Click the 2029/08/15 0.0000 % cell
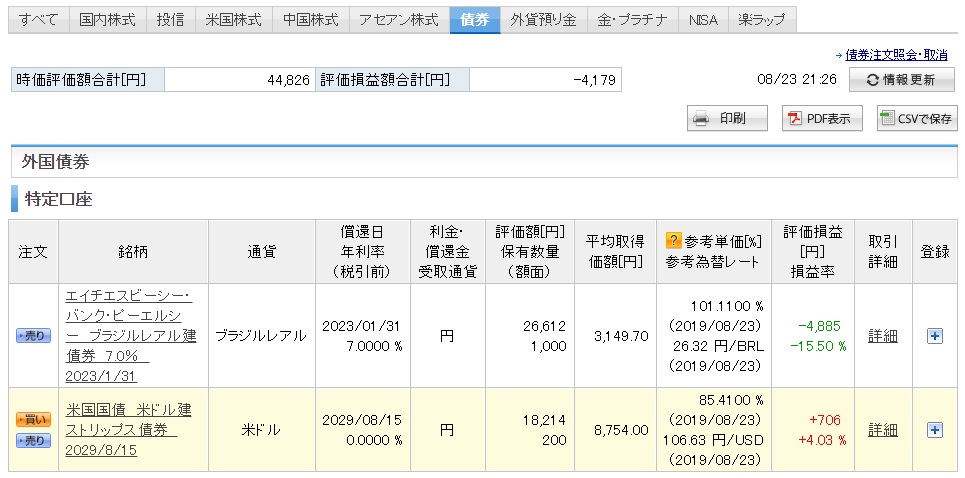This screenshot has height=478, width=965. coord(362,430)
